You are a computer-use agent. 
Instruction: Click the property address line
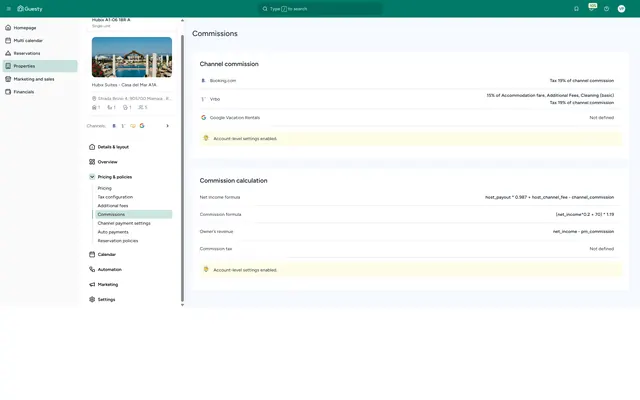(x=132, y=98)
